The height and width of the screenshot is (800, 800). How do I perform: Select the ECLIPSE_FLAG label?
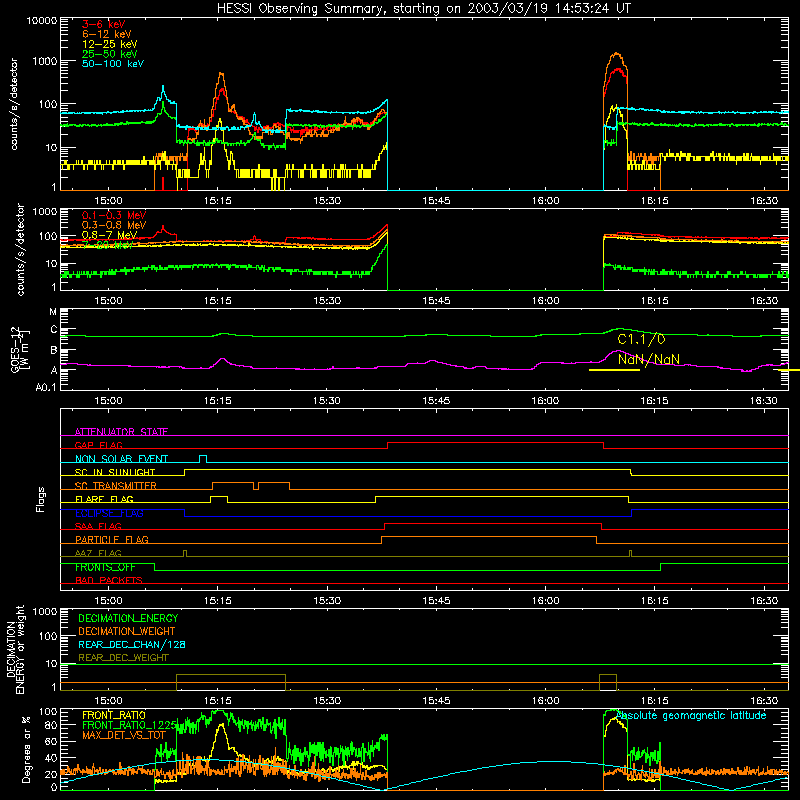(x=109, y=513)
